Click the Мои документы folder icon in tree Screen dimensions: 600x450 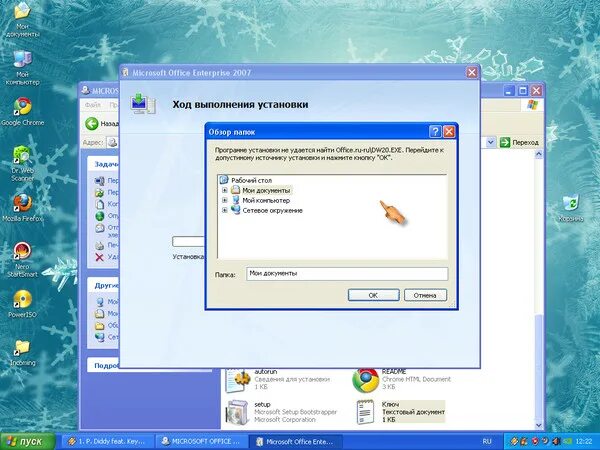(235, 190)
